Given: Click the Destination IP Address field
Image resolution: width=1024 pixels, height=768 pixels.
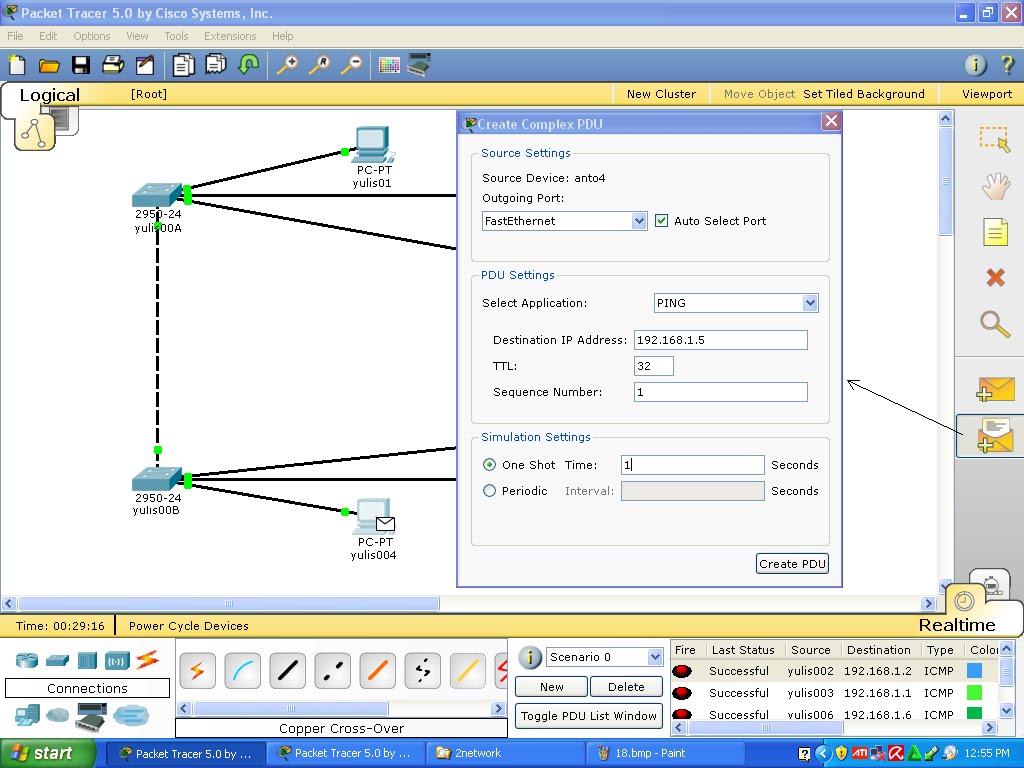Looking at the screenshot, I should click(x=720, y=340).
